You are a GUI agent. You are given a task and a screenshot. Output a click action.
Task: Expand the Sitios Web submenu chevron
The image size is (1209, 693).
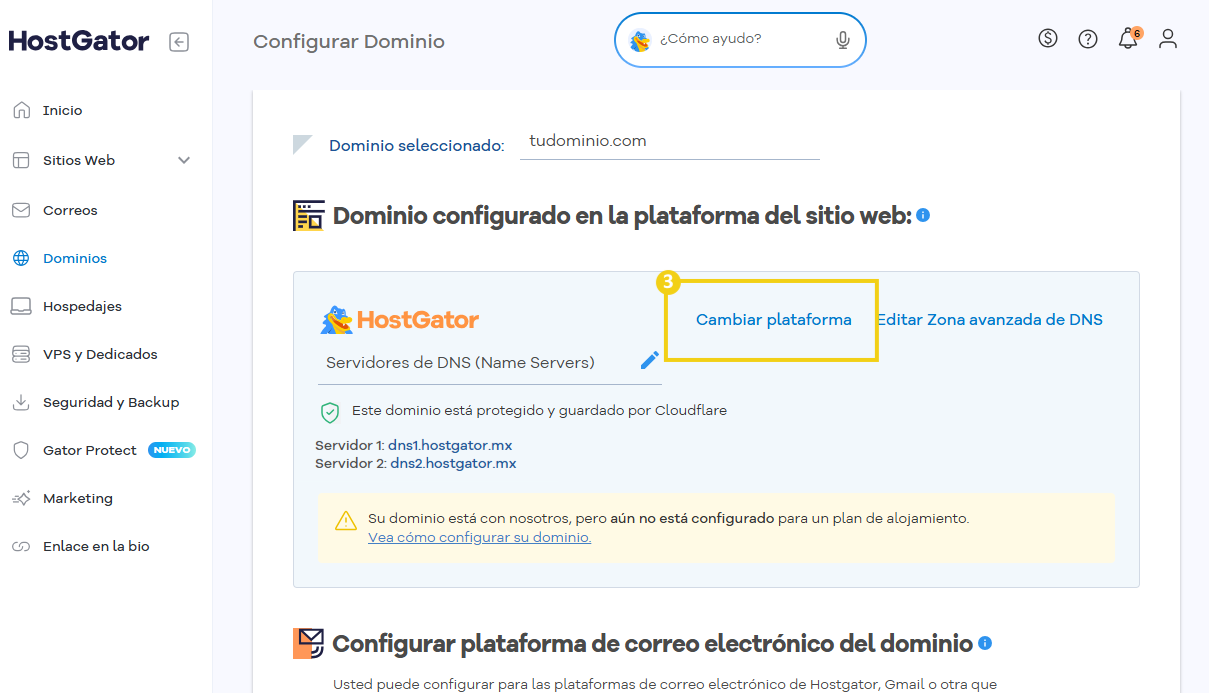184,160
